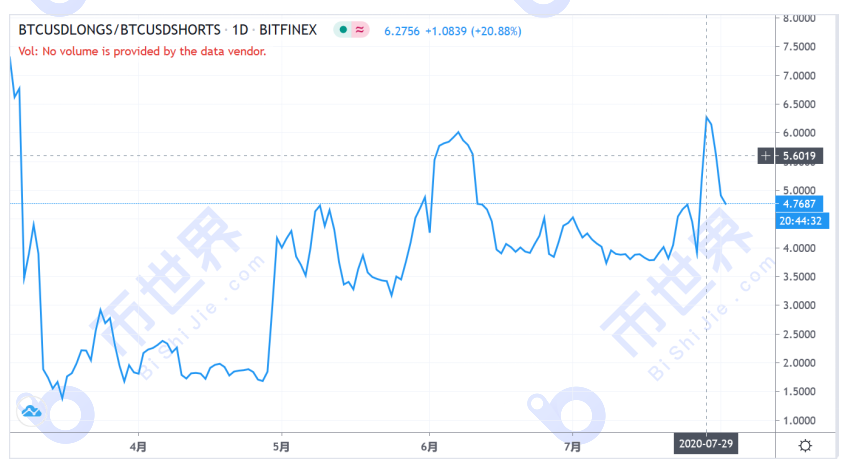Click the TradingView cloud logo icon
Screen dimensions: 849x469
click(31, 412)
